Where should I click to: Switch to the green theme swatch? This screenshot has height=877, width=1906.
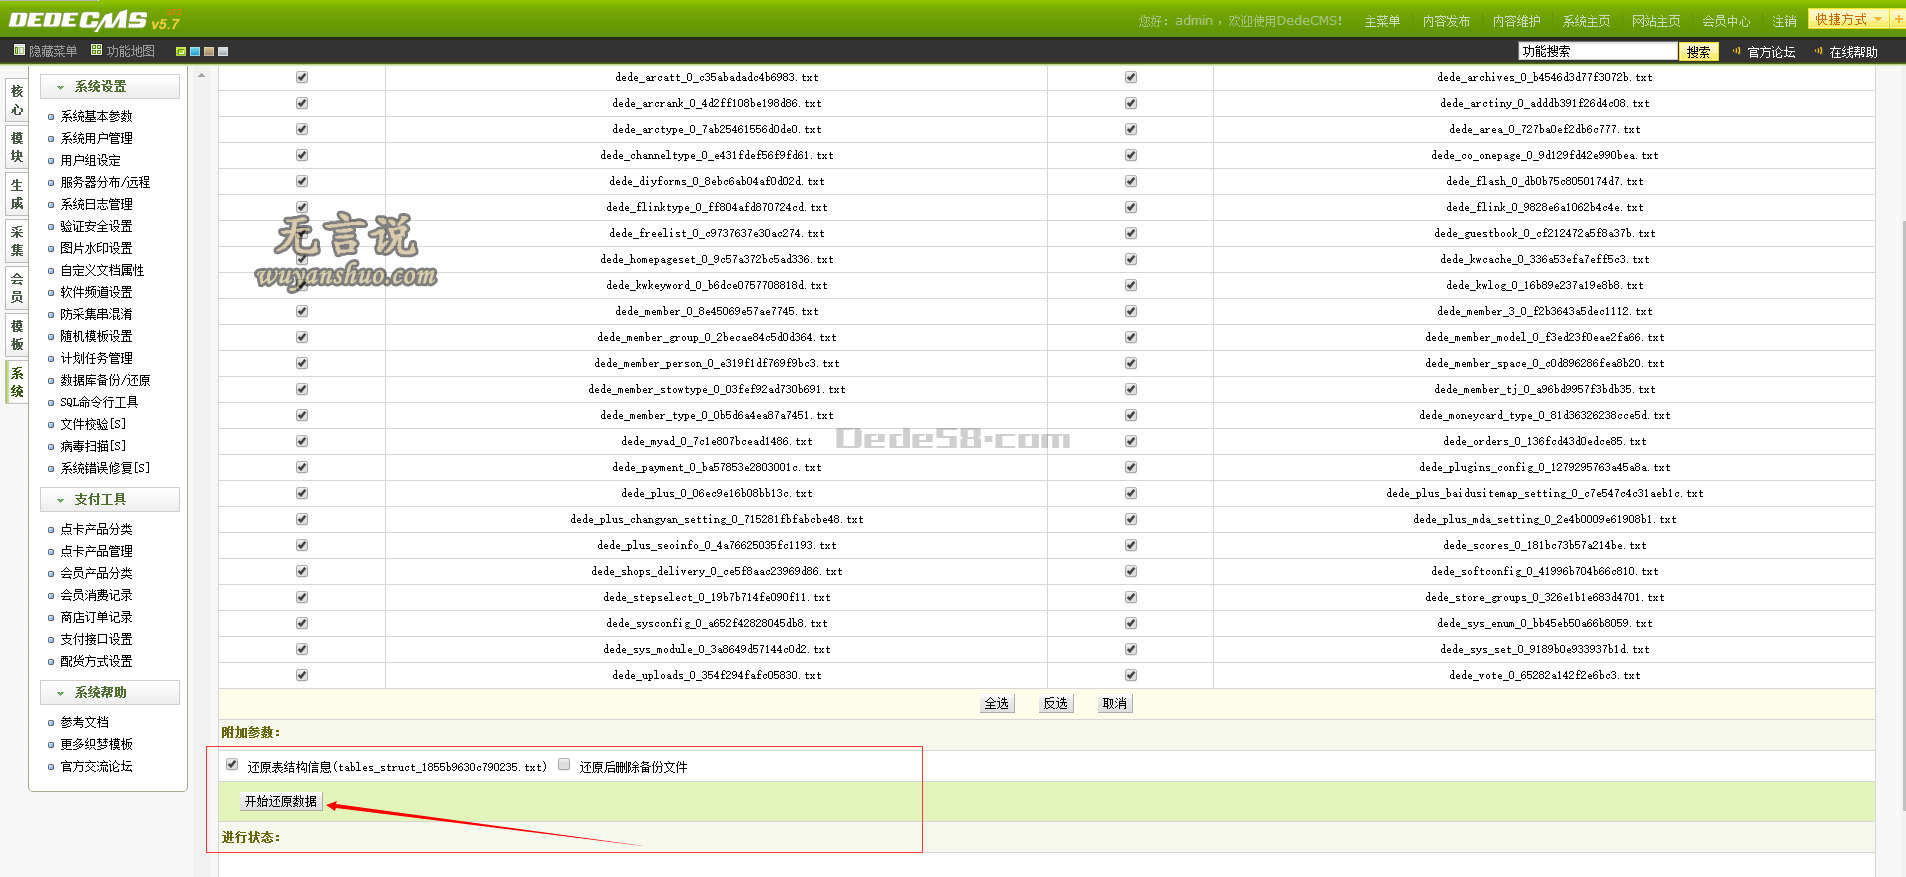pos(181,51)
